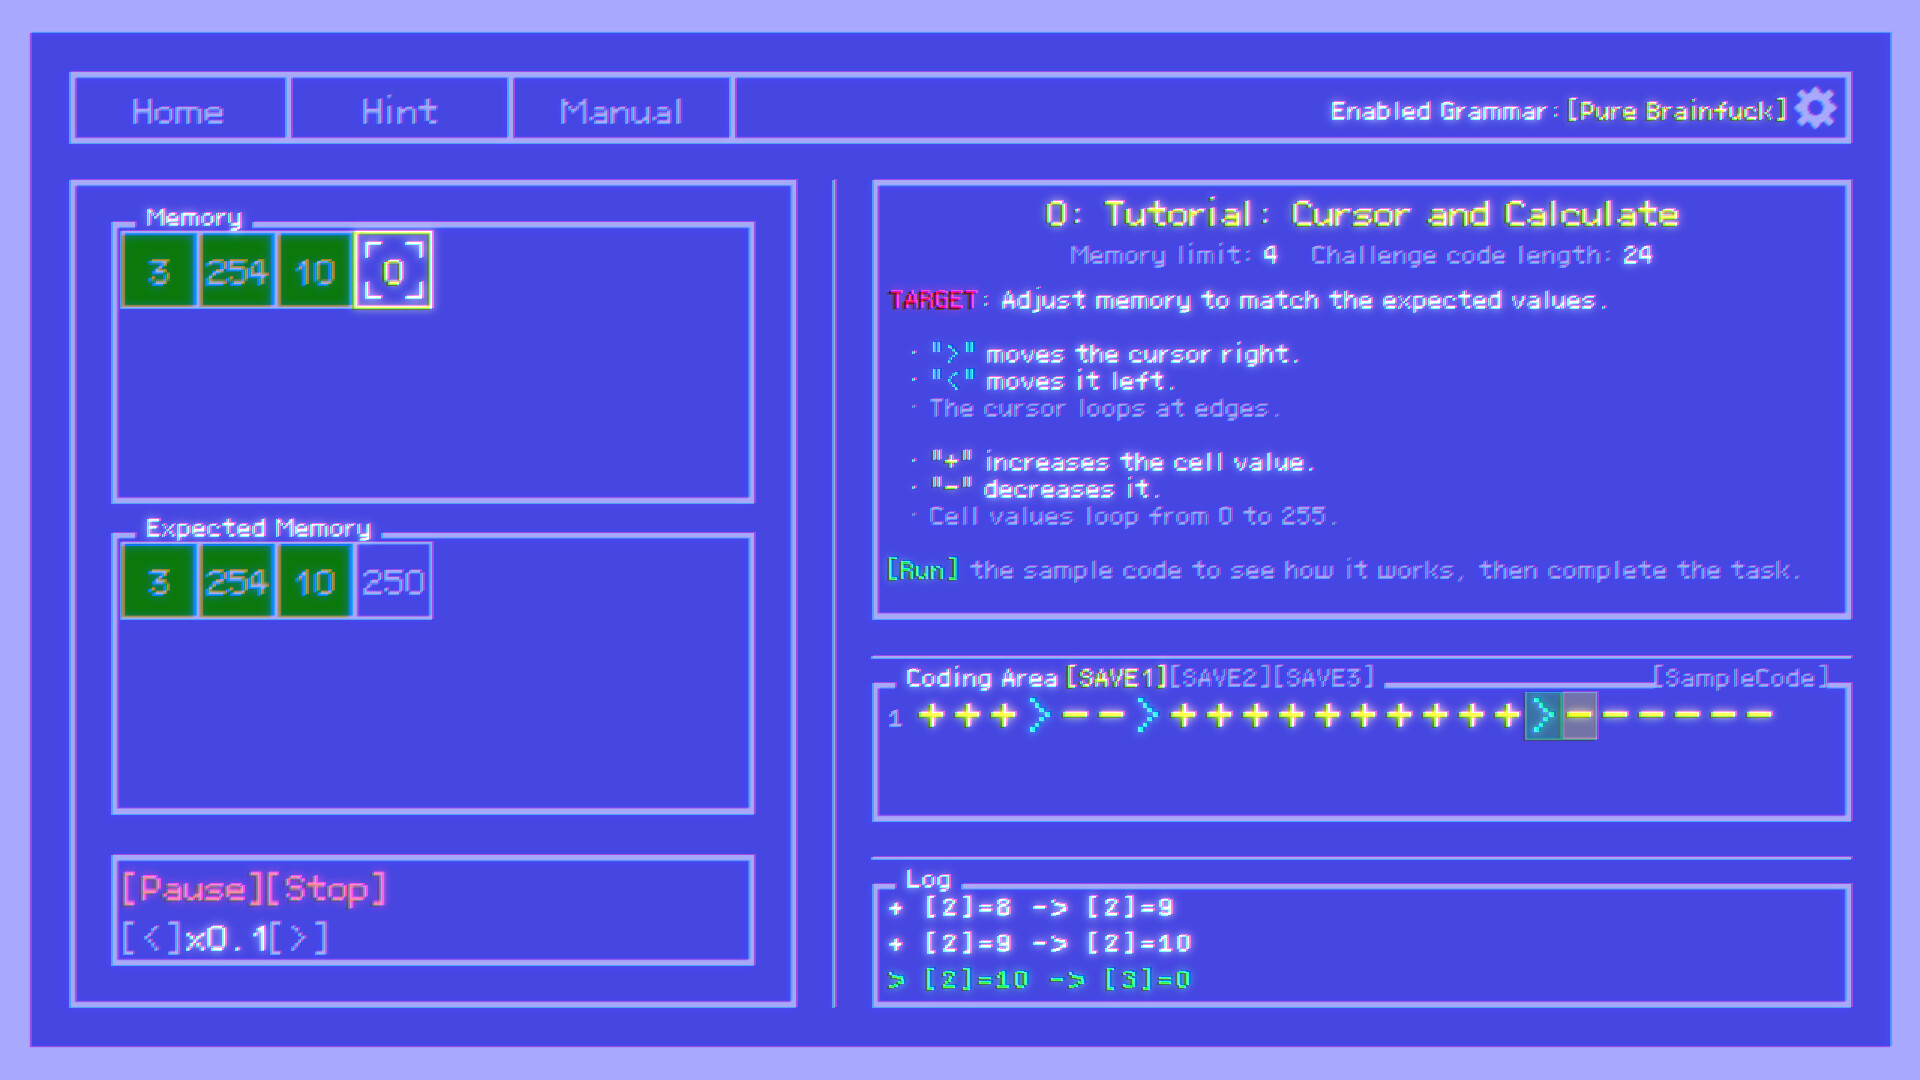1920x1080 pixels.
Task: Click the last "-" token on code line 1
Action: pos(1758,713)
